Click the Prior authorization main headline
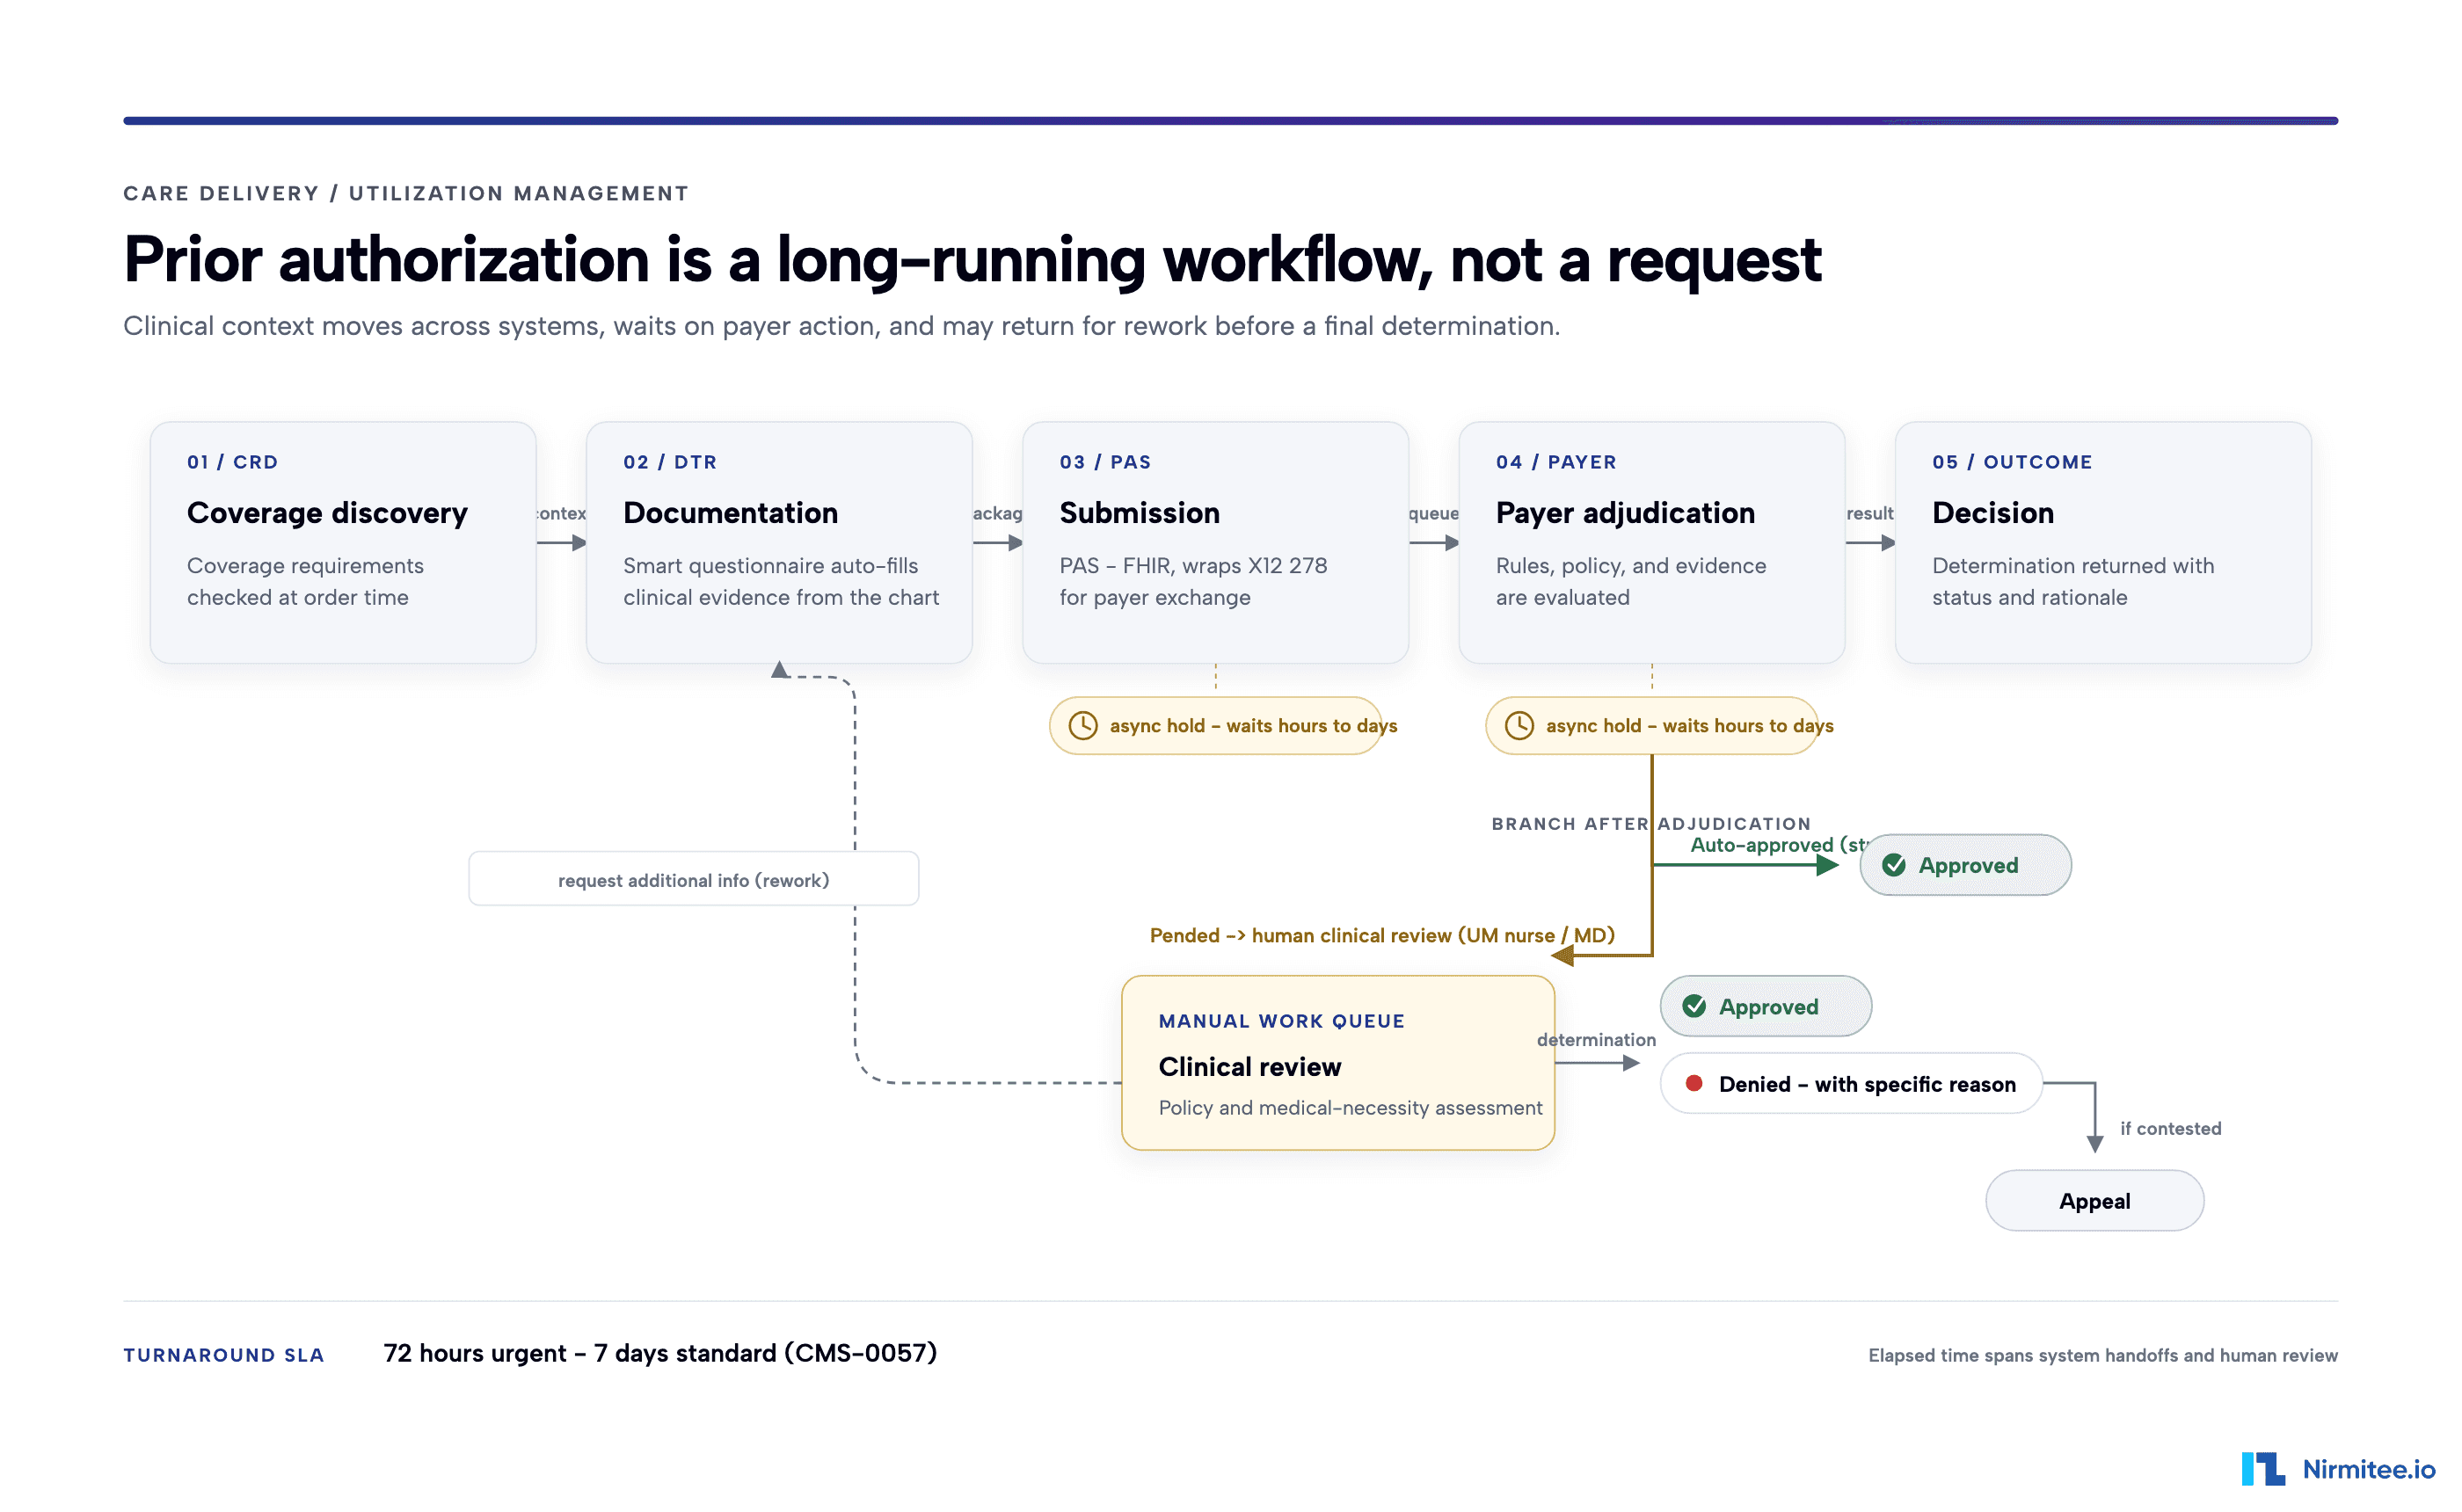 972,260
